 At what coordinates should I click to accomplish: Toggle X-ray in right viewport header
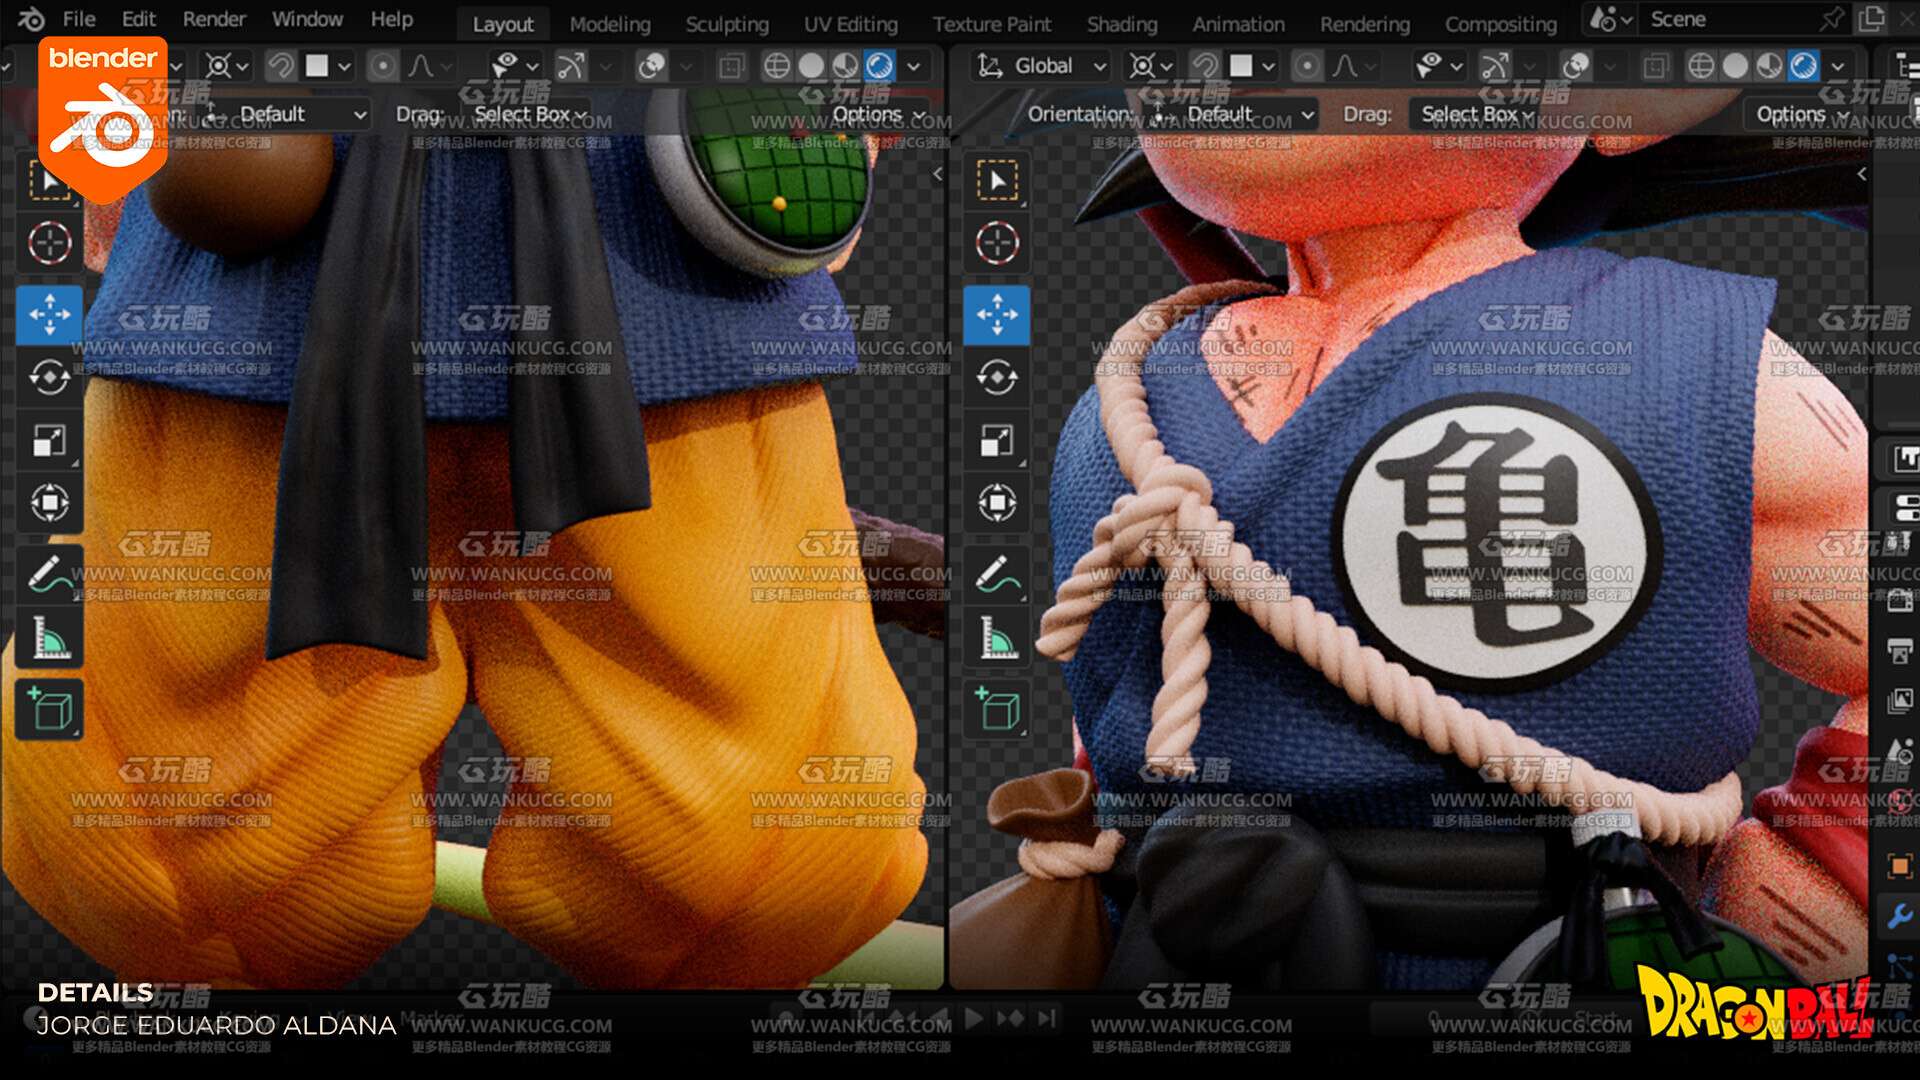pos(1656,66)
